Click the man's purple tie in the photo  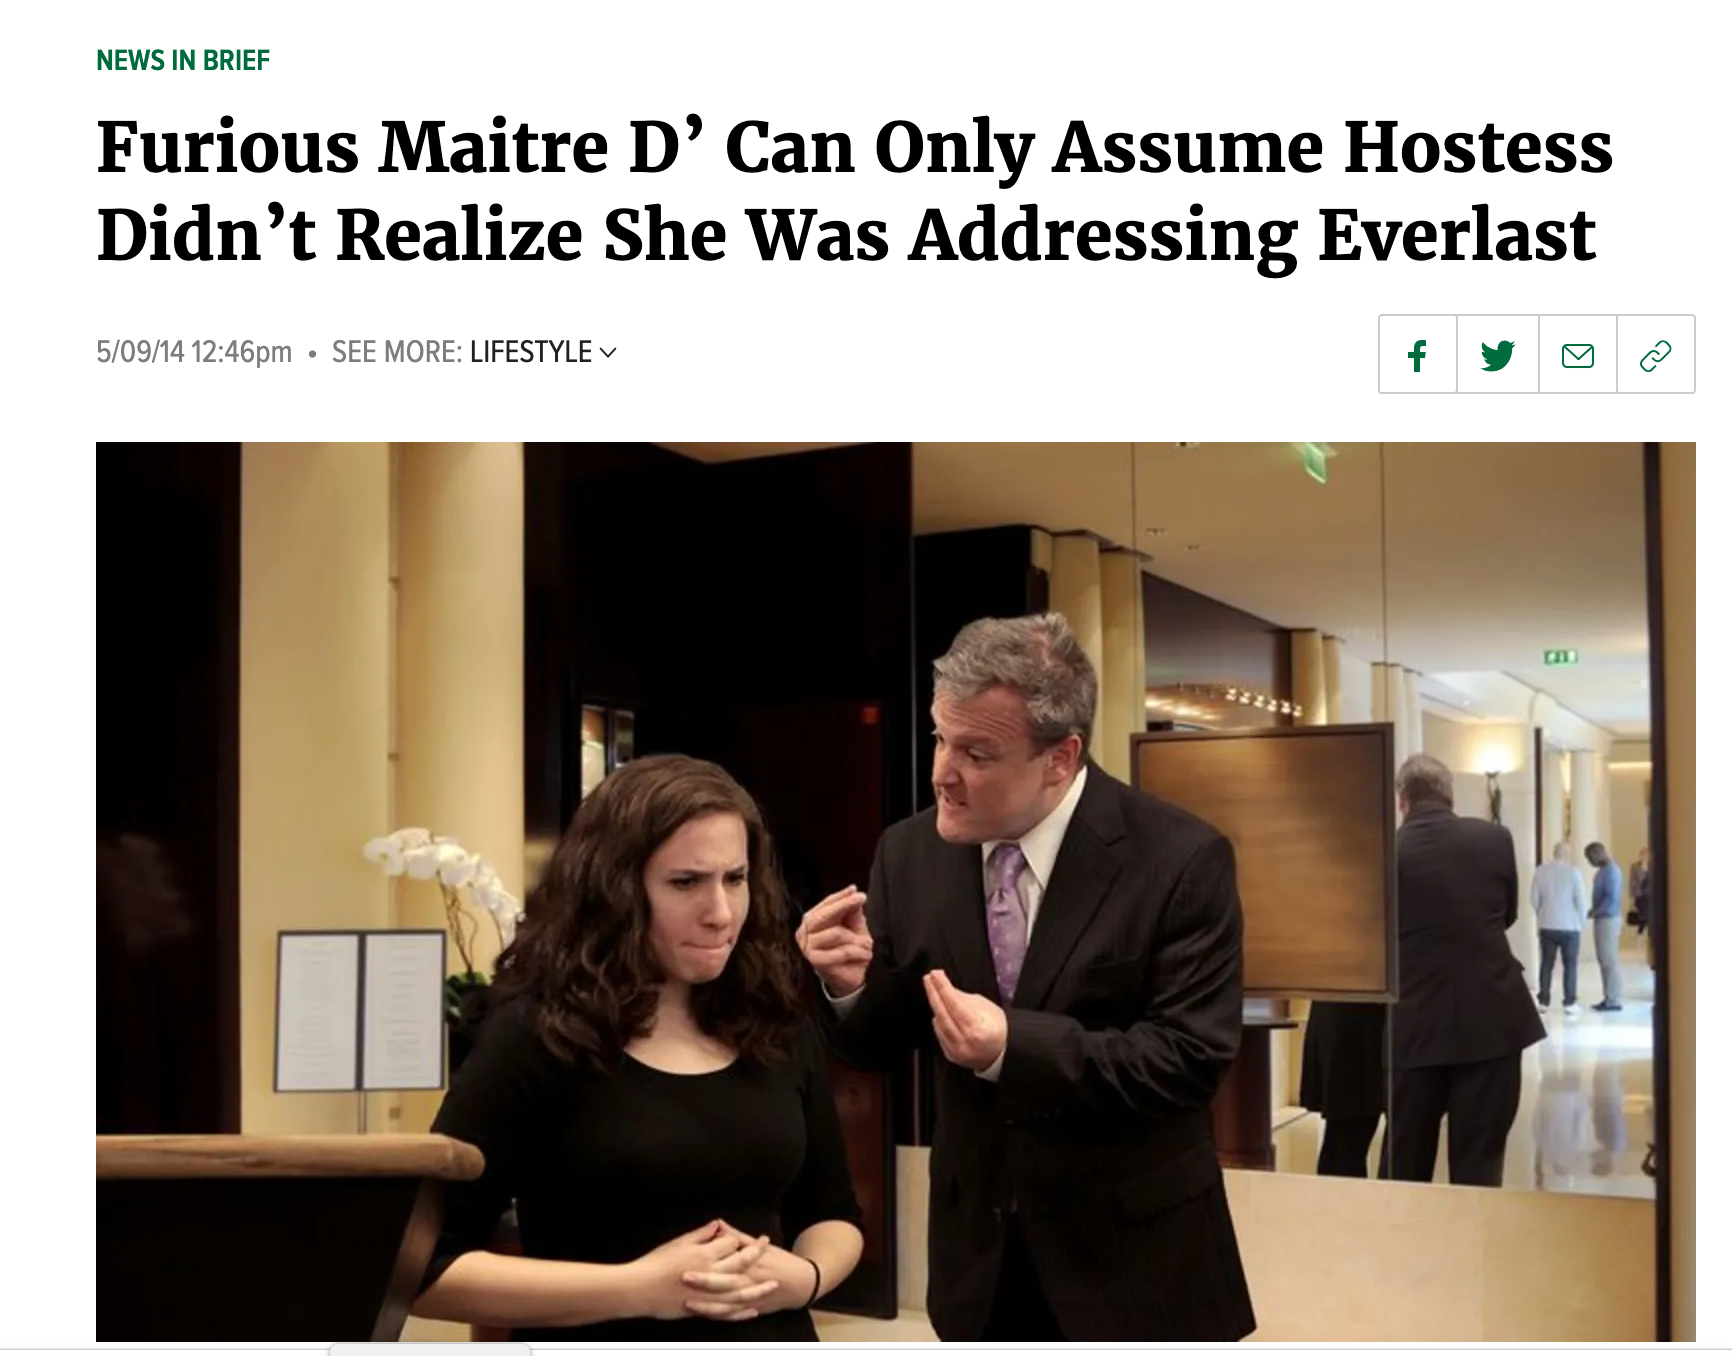(x=1006, y=920)
